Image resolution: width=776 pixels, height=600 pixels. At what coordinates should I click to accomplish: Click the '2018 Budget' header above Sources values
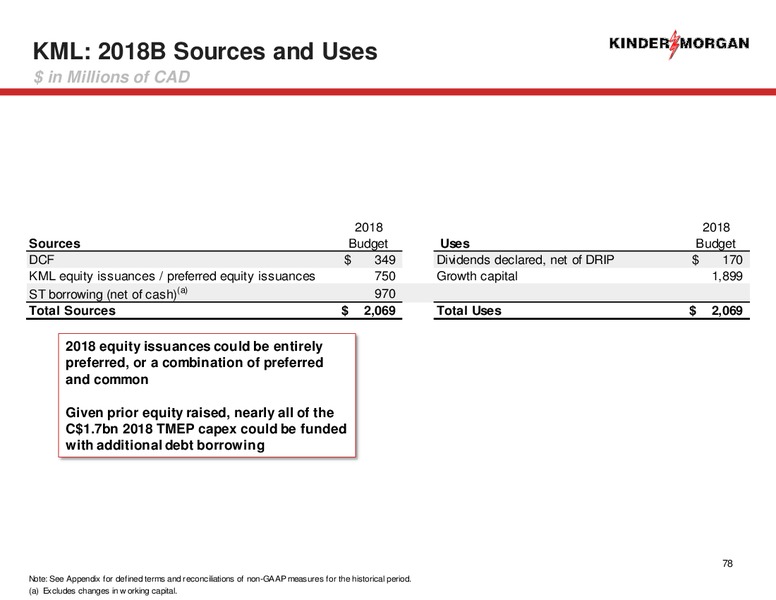coord(368,236)
